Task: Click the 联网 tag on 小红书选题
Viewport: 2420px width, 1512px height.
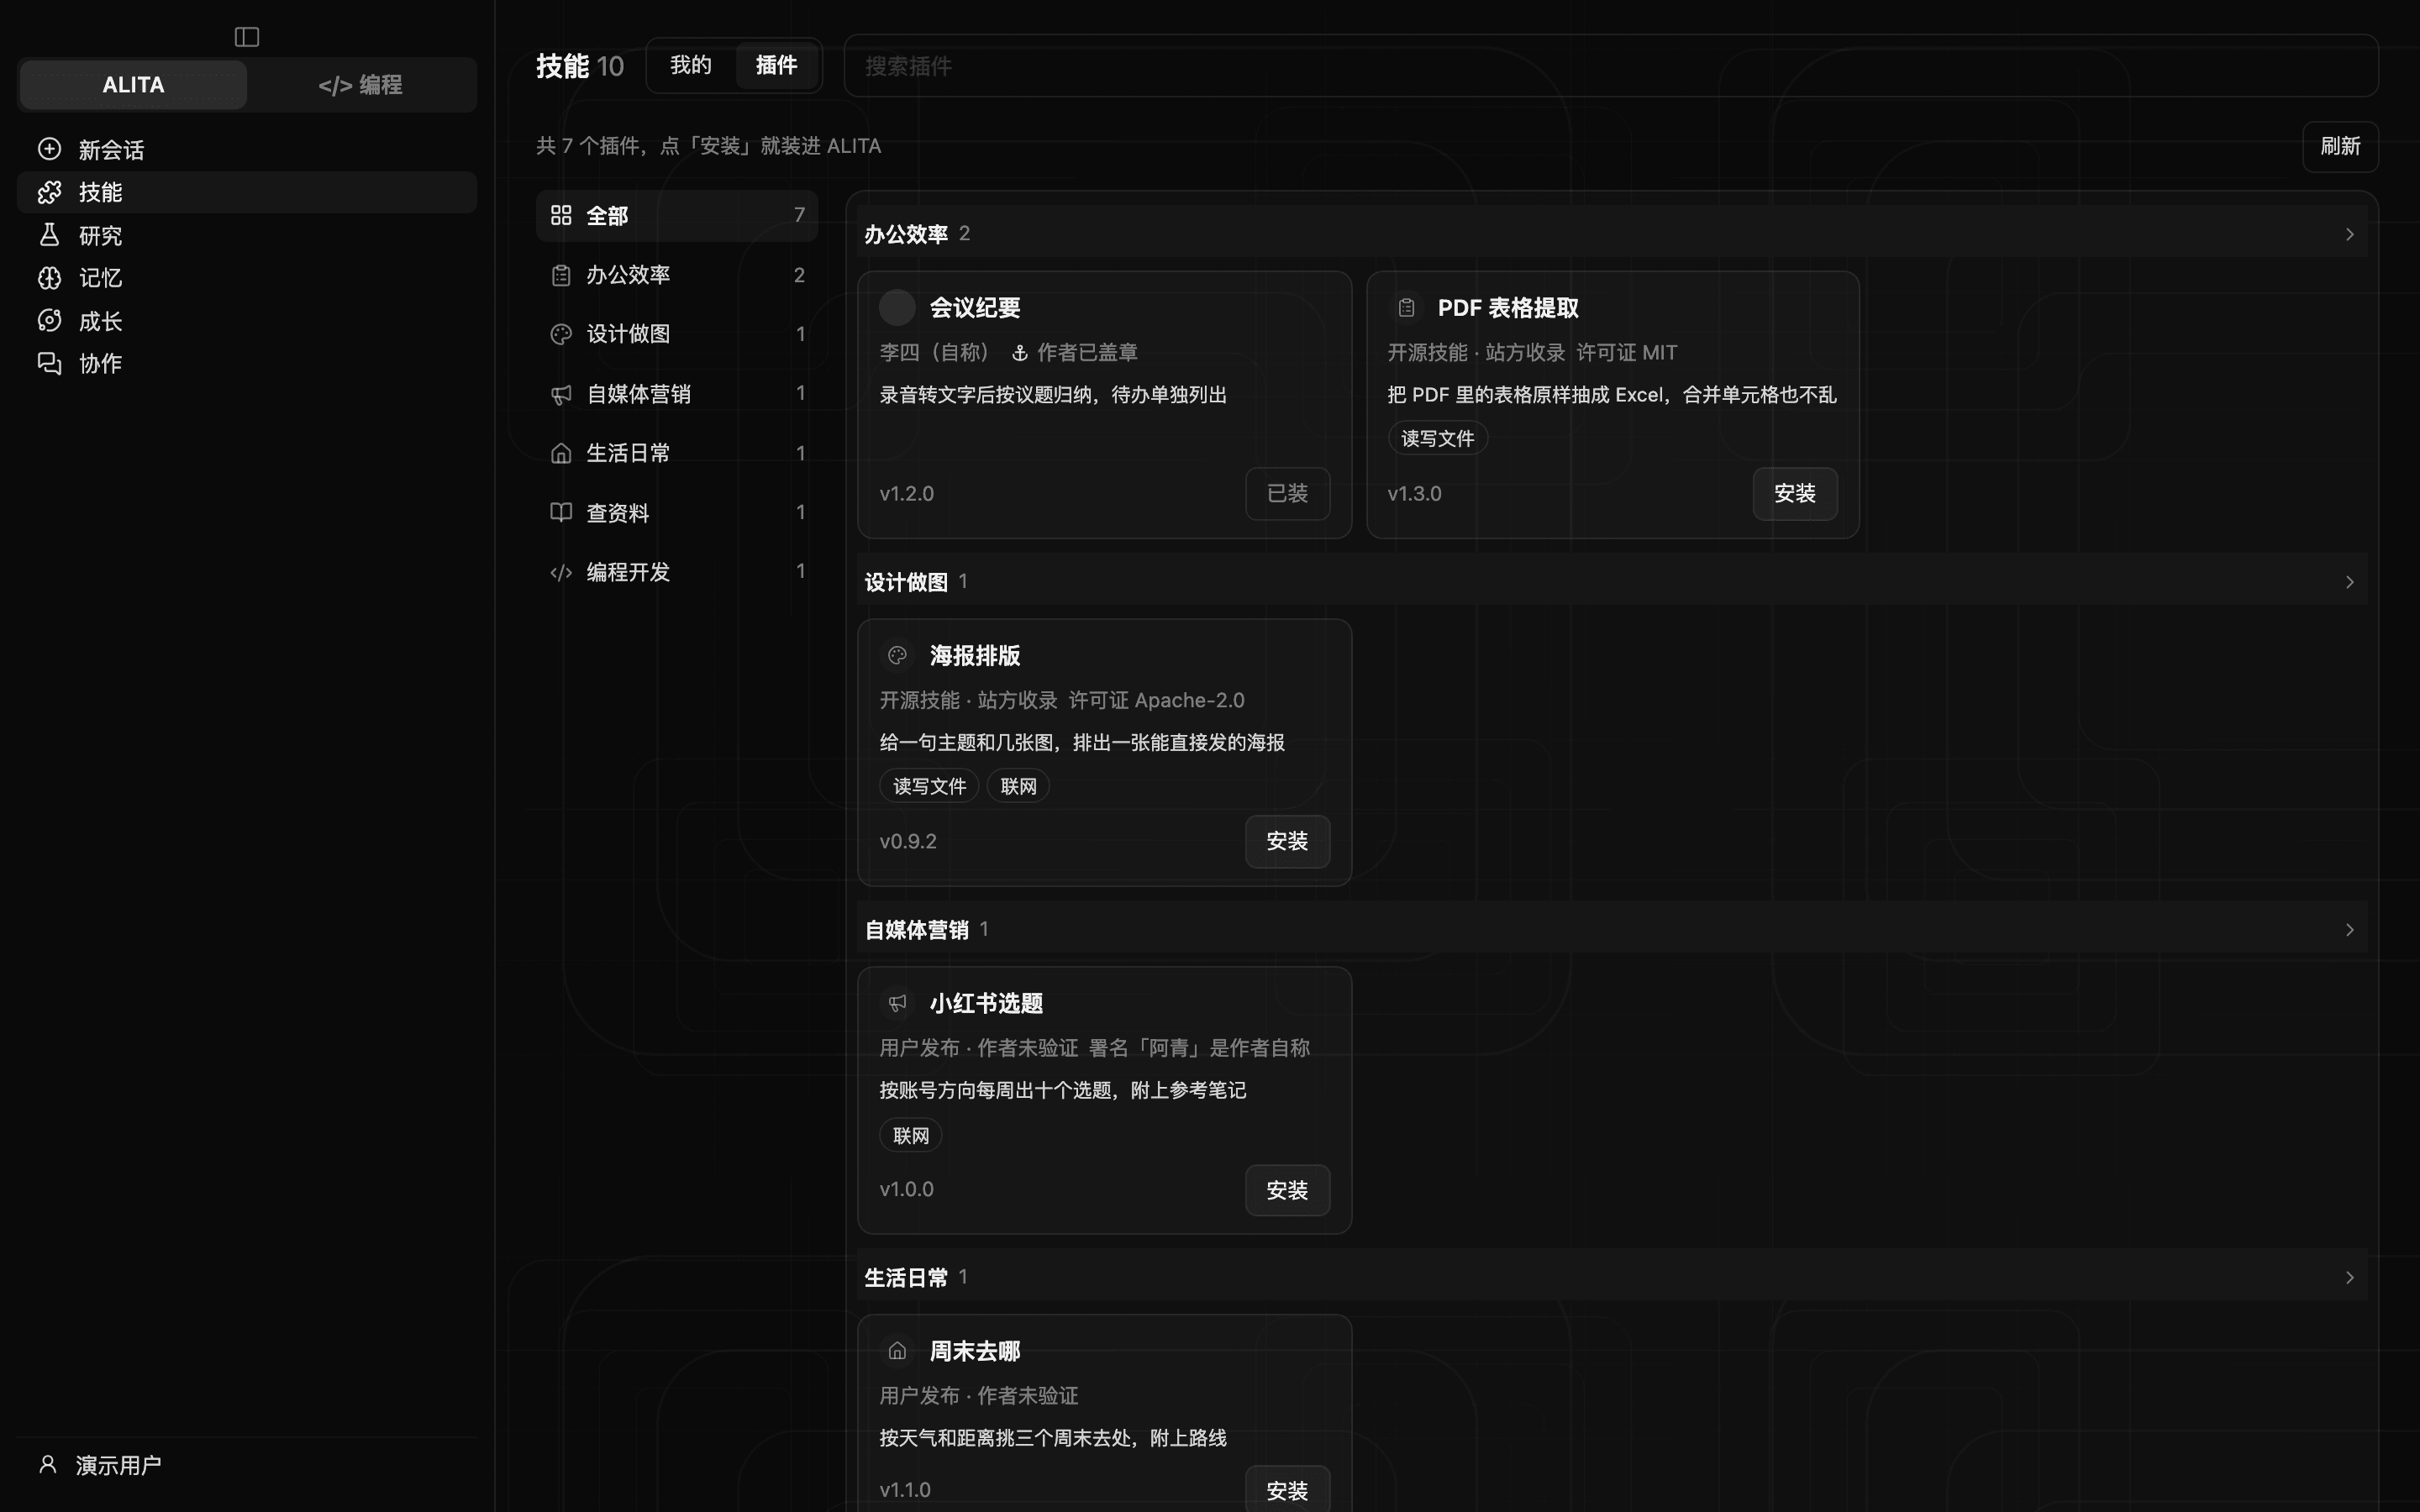Action: coord(910,1135)
